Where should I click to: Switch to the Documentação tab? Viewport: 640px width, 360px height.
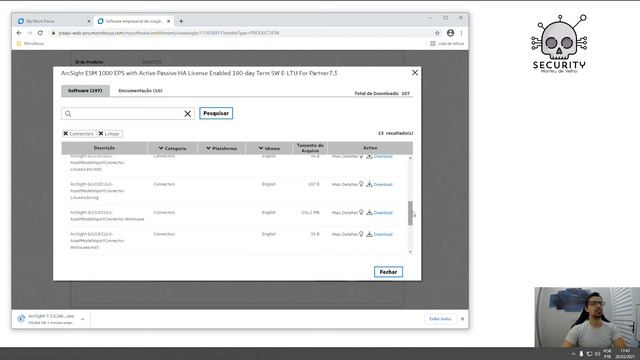pos(140,91)
